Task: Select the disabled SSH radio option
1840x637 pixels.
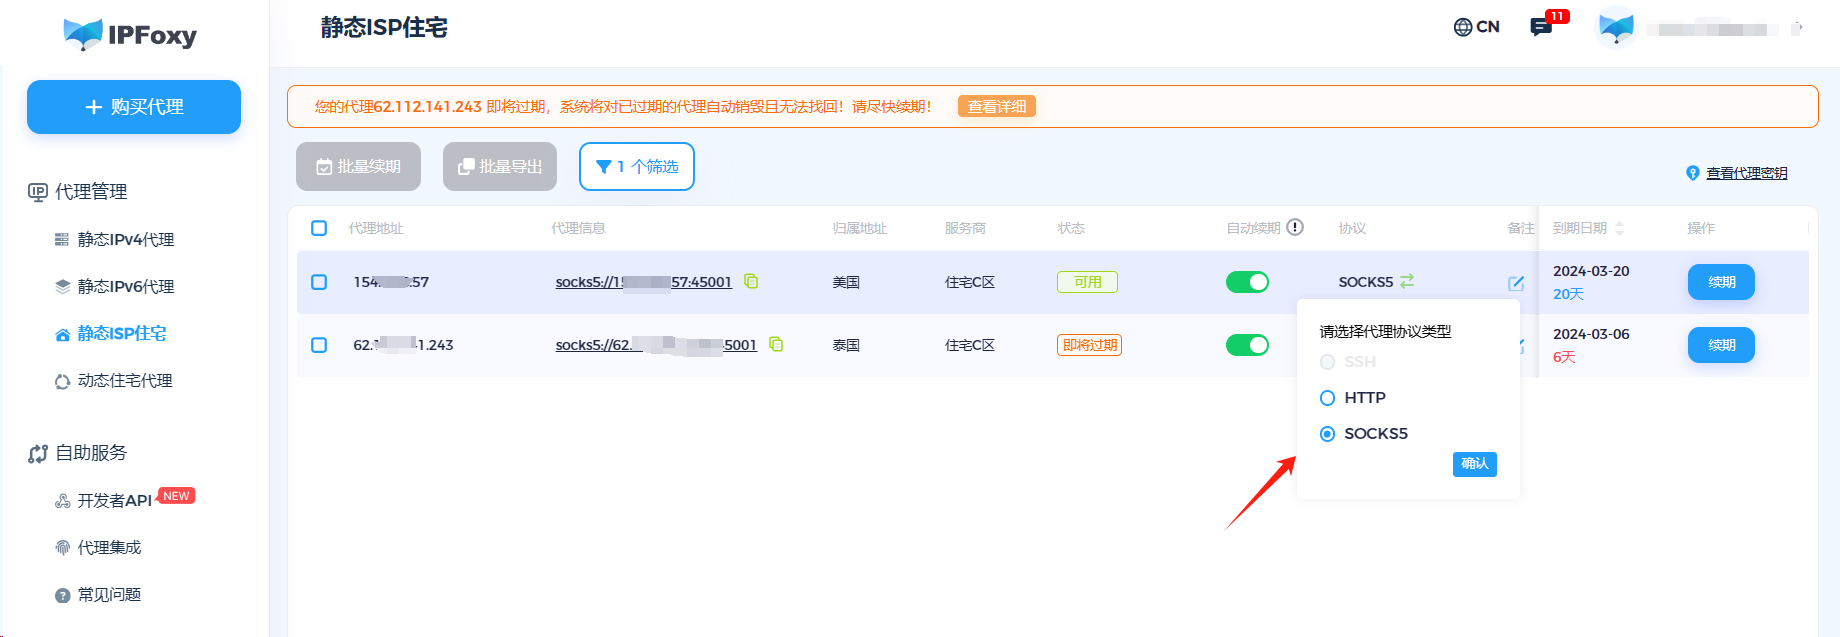Action: click(1327, 362)
